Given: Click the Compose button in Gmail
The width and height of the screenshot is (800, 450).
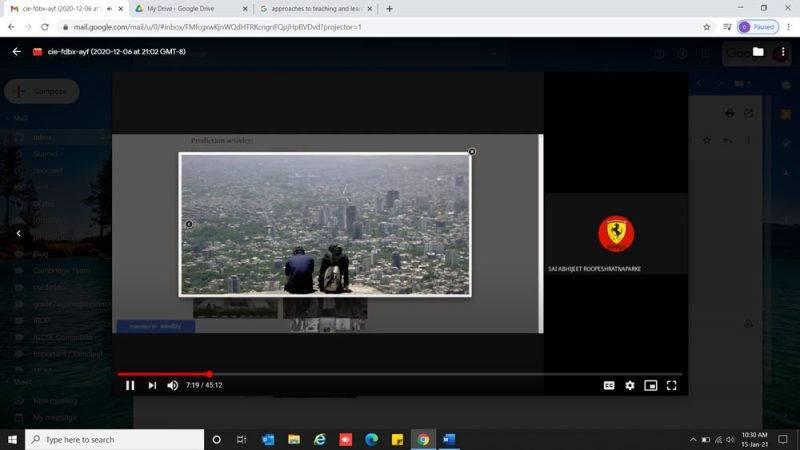Looking at the screenshot, I should (42, 91).
